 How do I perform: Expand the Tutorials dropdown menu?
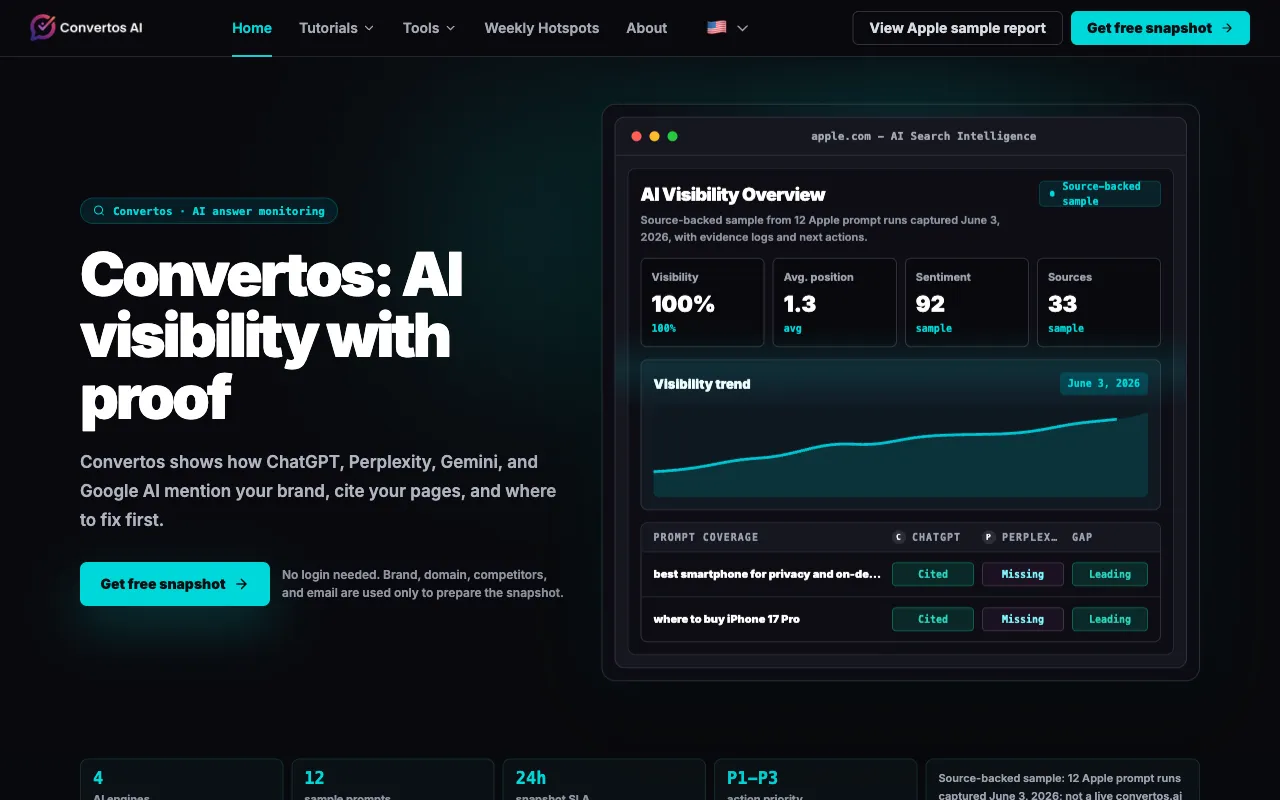click(x=337, y=28)
